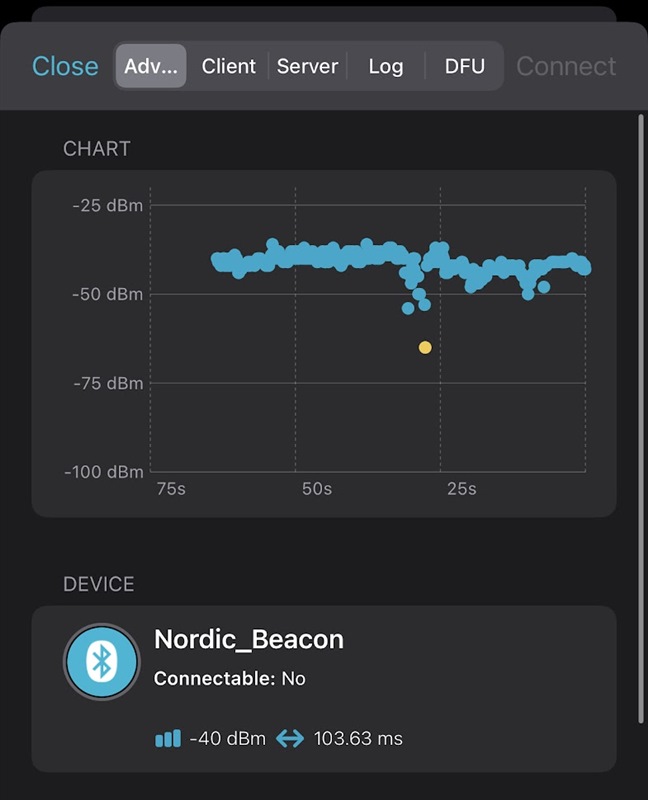This screenshot has width=648, height=800.
Task: Tap the -40 dBm RSSI reading
Action: click(228, 738)
